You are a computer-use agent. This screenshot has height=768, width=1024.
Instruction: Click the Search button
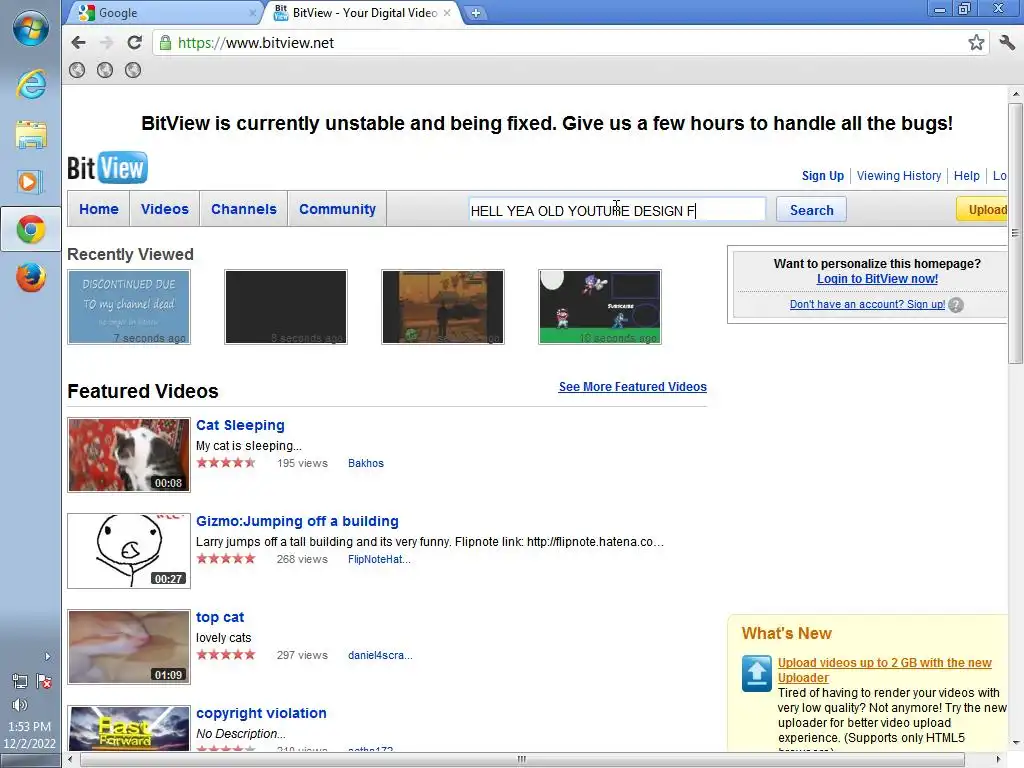(x=811, y=210)
